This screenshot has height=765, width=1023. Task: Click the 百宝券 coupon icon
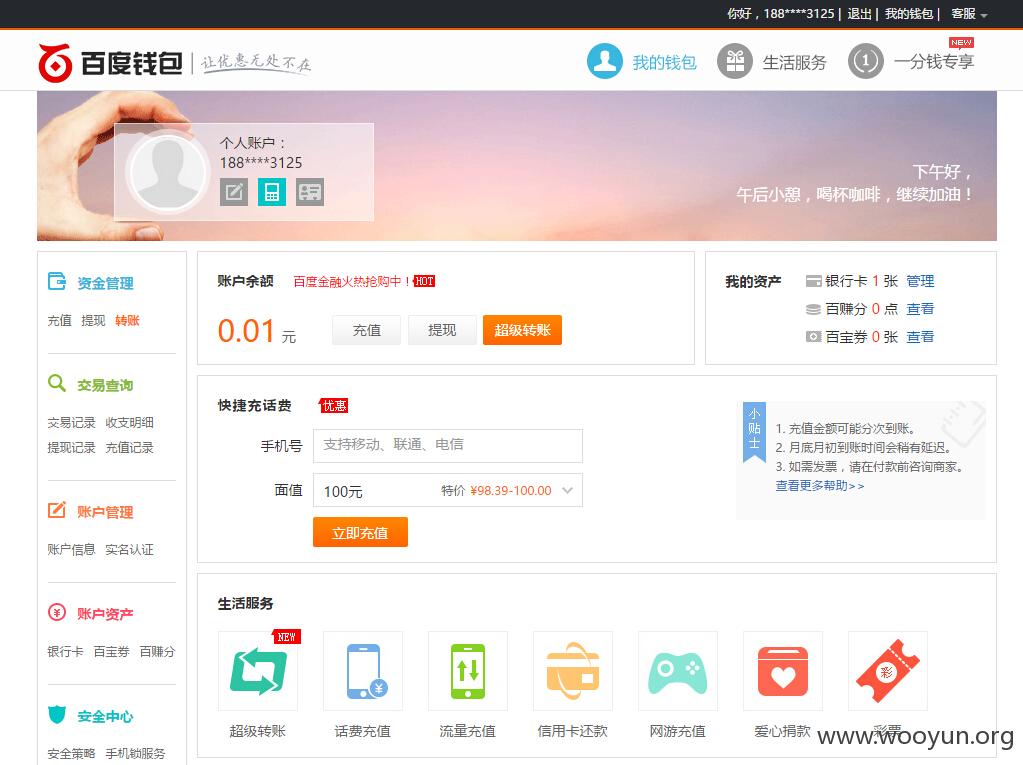814,337
